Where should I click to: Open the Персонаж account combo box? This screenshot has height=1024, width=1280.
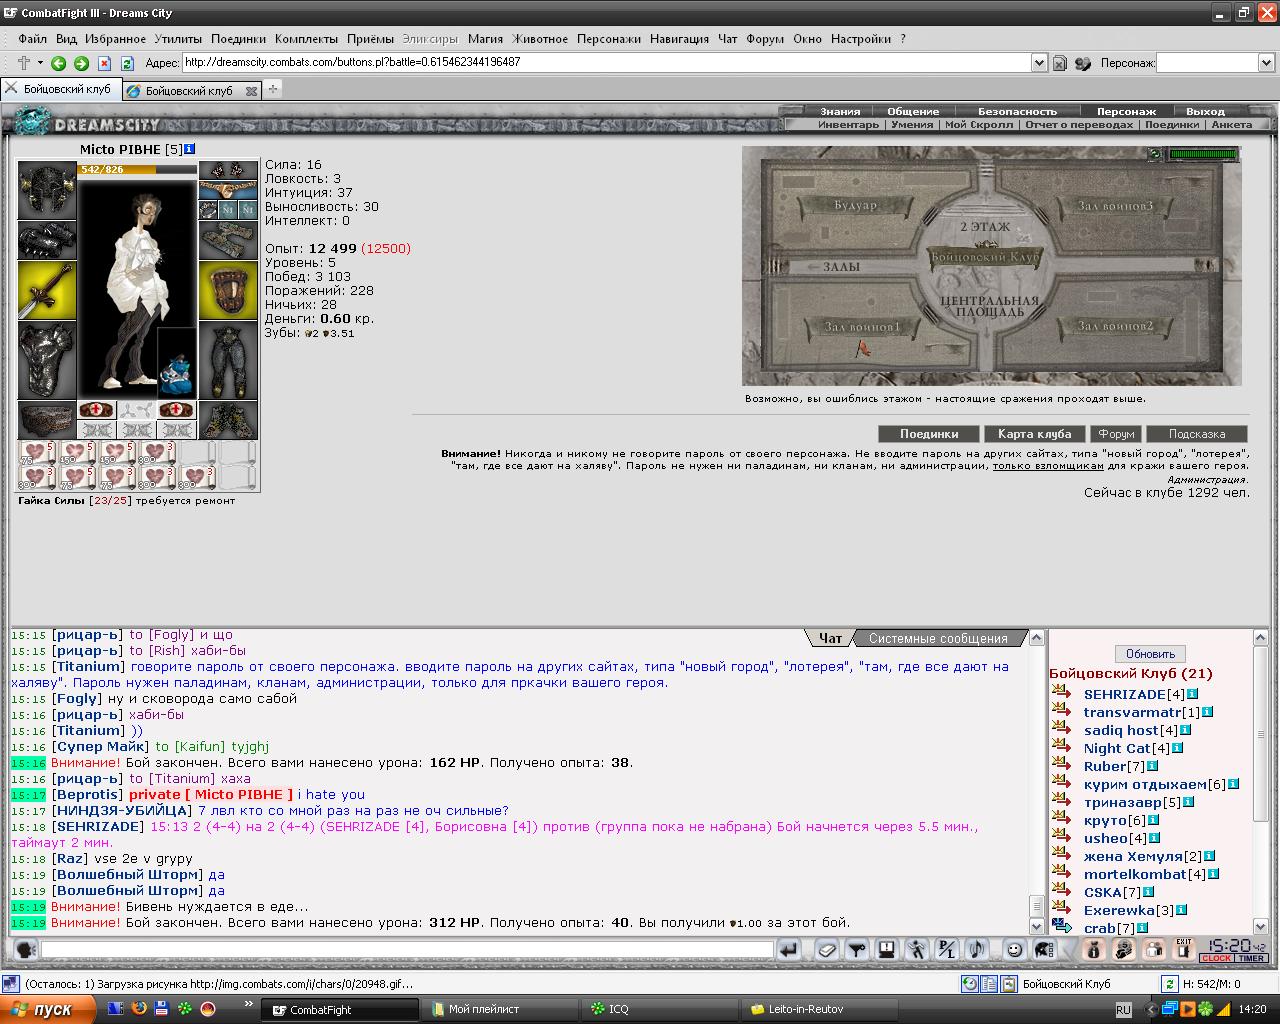[x=1215, y=62]
